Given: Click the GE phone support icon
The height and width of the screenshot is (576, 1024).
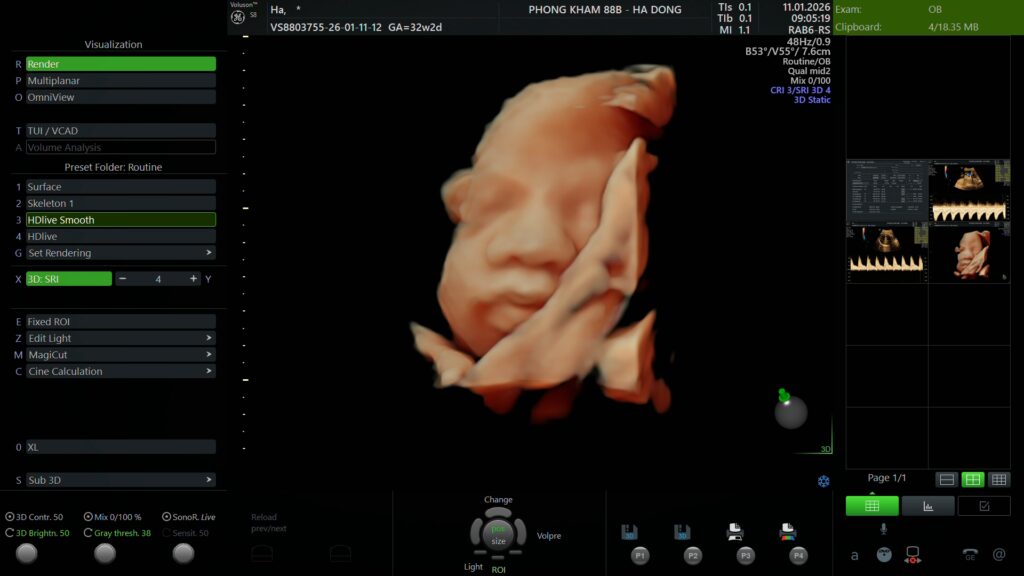Looking at the screenshot, I should click(969, 554).
